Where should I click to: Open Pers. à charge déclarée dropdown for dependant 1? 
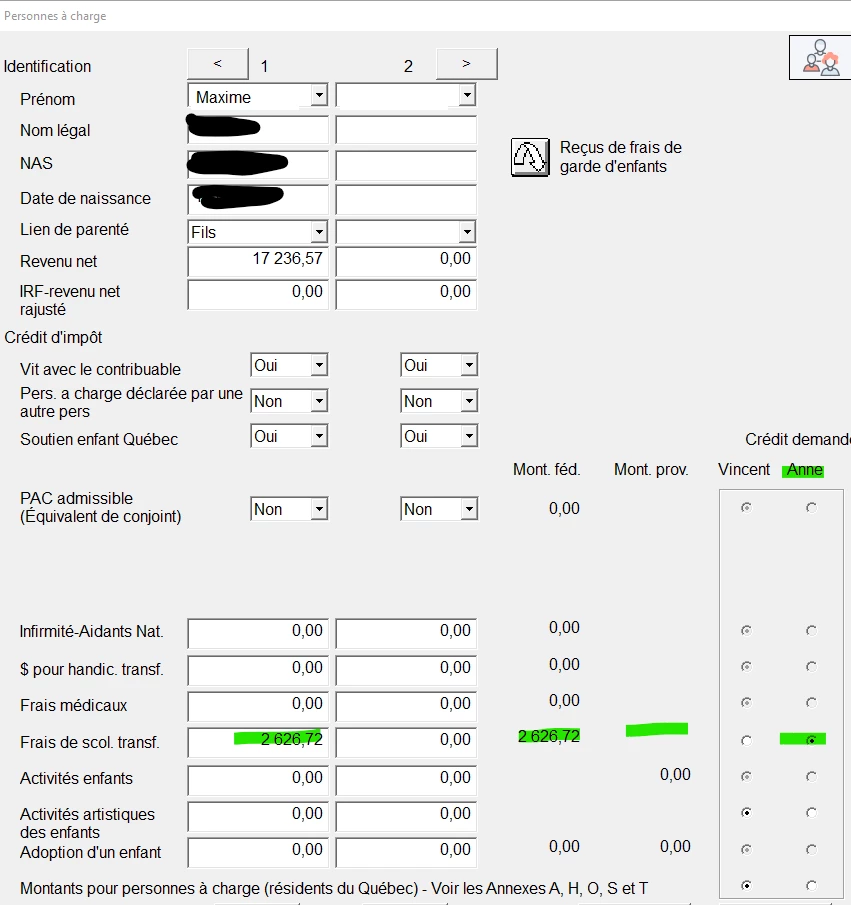pos(319,401)
